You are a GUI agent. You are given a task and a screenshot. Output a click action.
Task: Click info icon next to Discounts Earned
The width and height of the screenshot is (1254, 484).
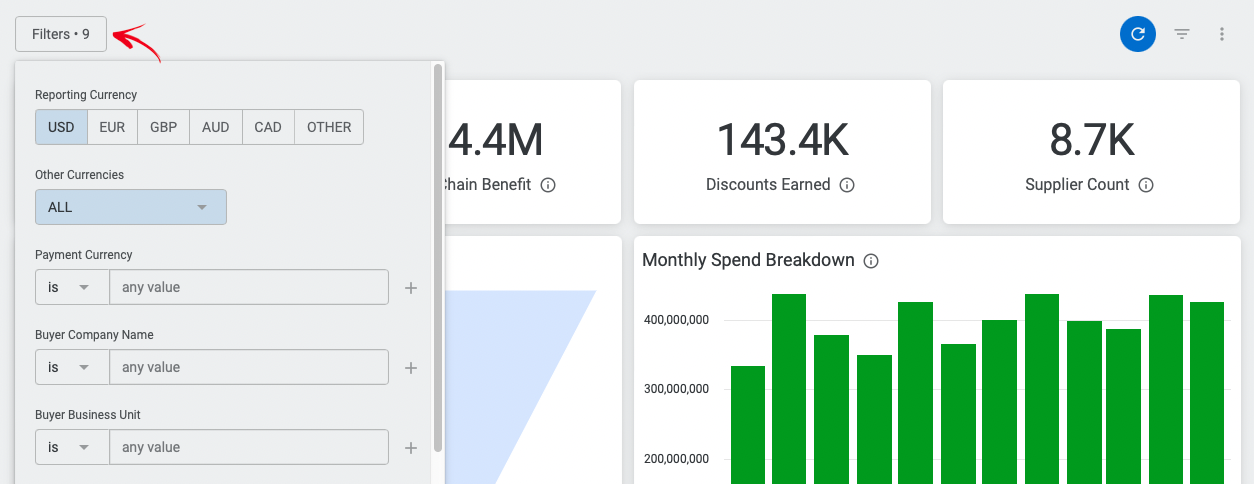847,185
